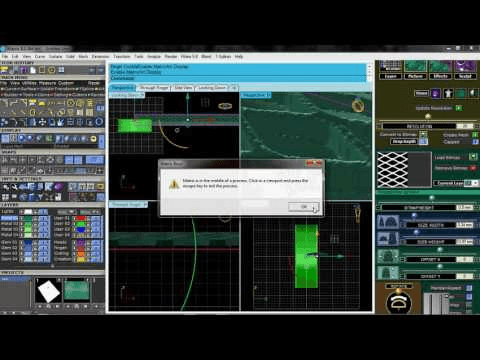Add a new viewport tab with the plus button
The width and height of the screenshot is (480, 360).
point(234,88)
